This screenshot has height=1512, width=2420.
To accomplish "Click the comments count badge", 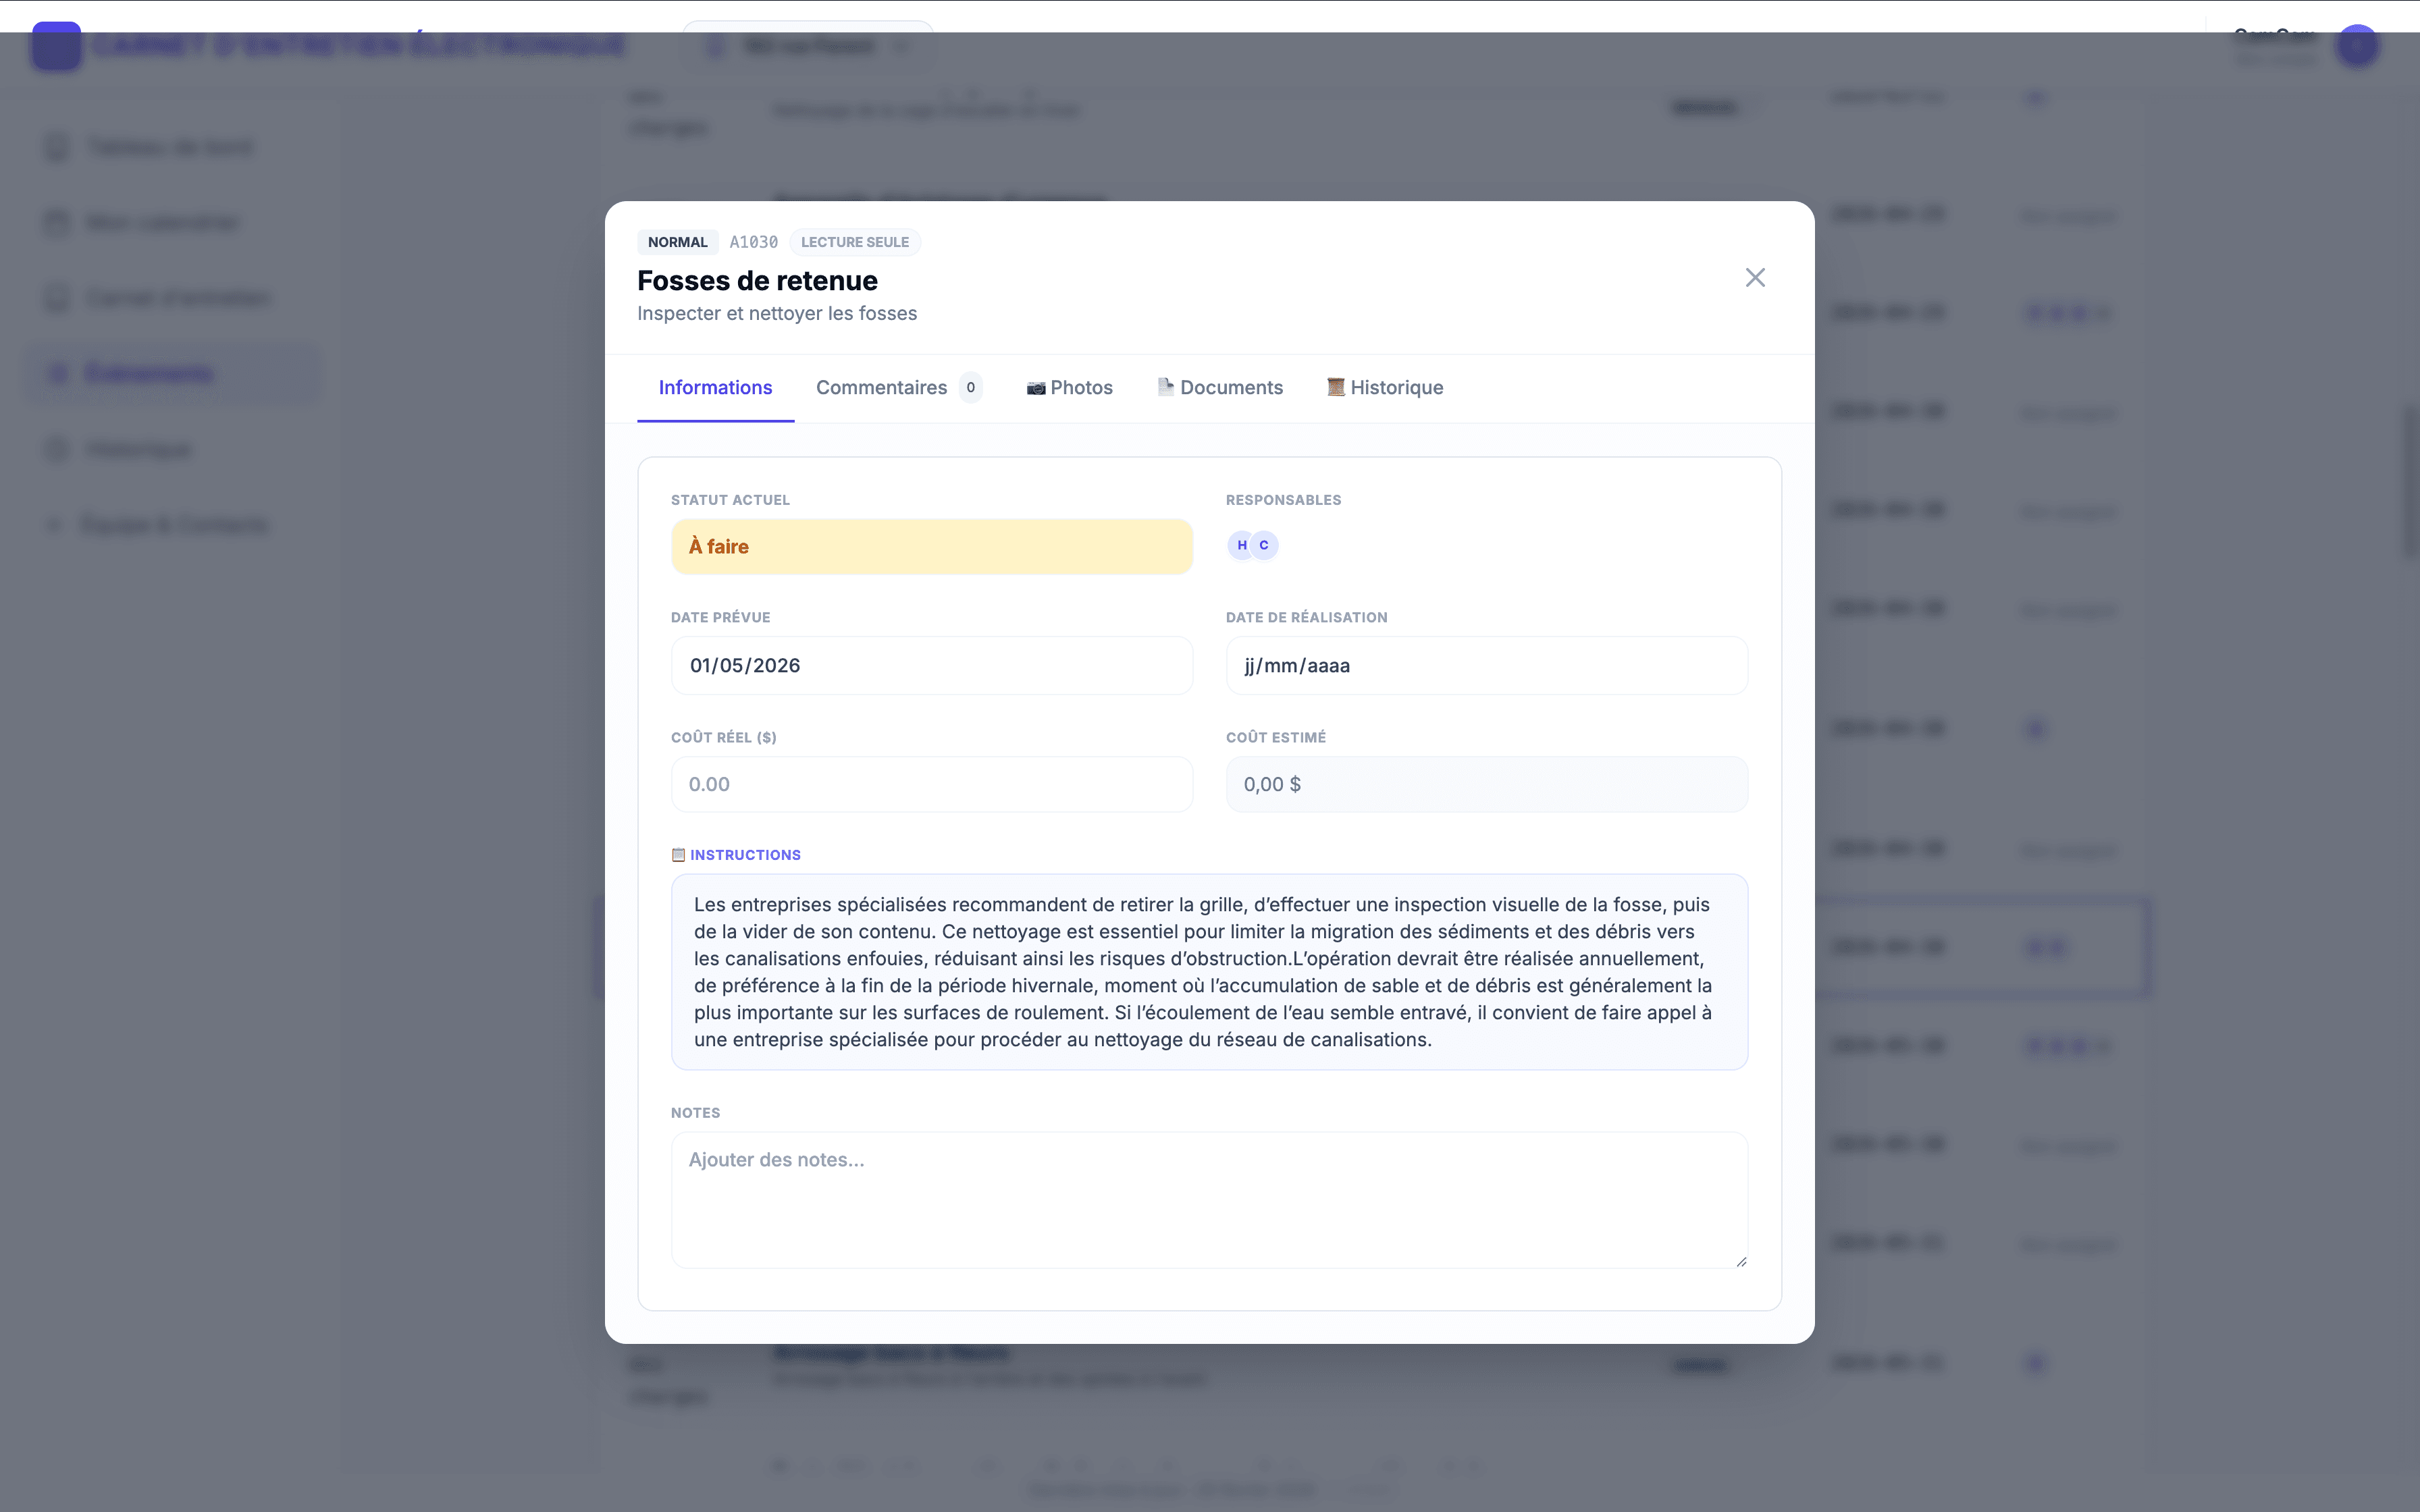I will click(970, 388).
